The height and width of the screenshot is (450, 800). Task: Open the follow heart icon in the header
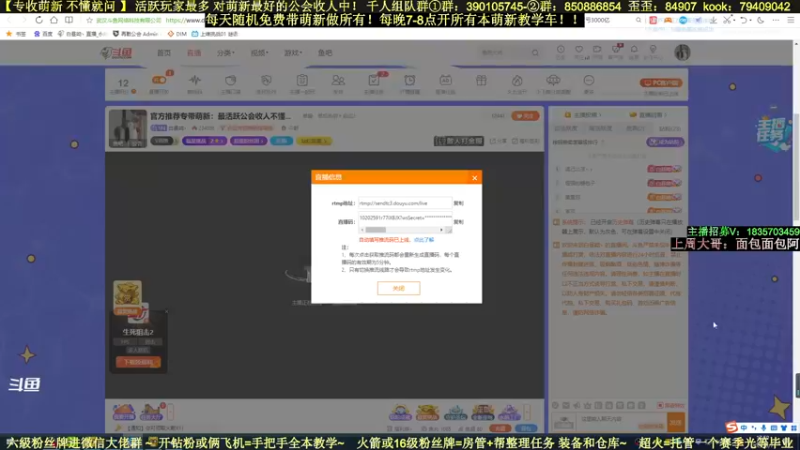[x=579, y=52]
